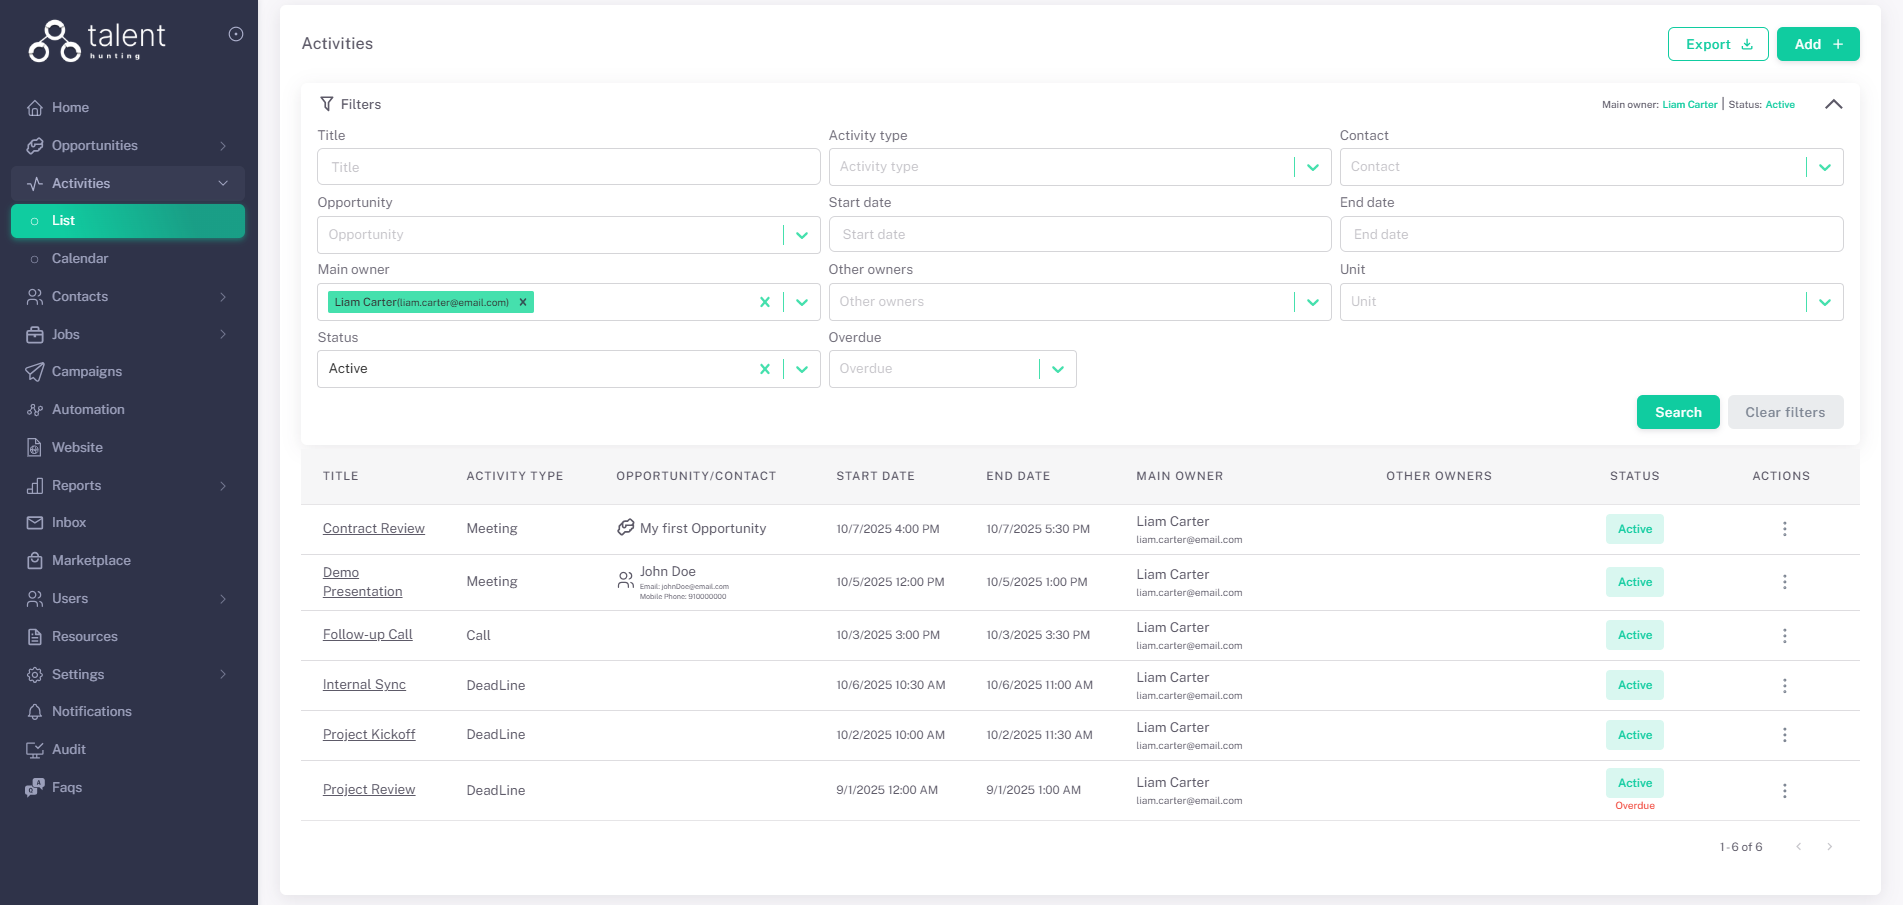Collapse the sidebar using the circle icon
The height and width of the screenshot is (905, 1903).
(236, 34)
